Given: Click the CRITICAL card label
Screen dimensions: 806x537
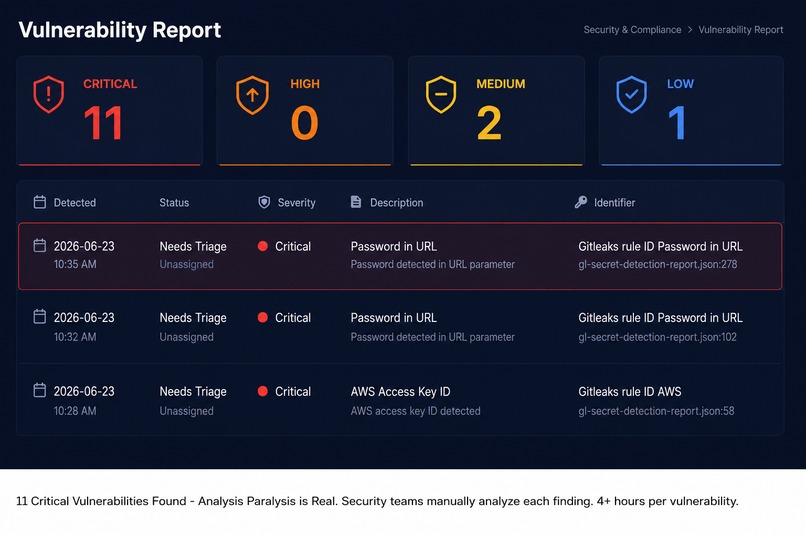Looking at the screenshot, I should click(110, 84).
